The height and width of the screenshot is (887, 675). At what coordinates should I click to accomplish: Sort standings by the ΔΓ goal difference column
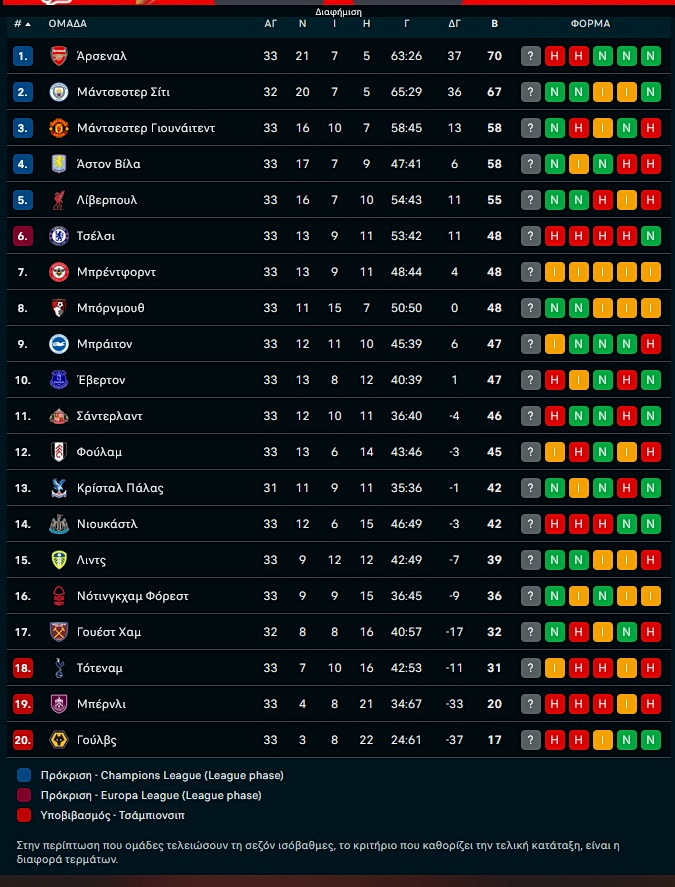point(454,22)
